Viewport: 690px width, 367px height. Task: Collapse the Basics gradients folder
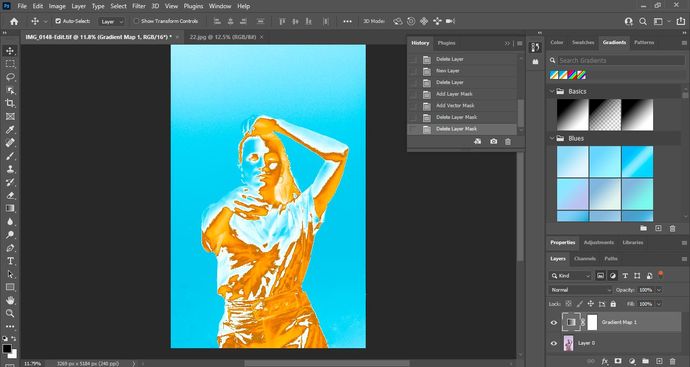tap(551, 91)
